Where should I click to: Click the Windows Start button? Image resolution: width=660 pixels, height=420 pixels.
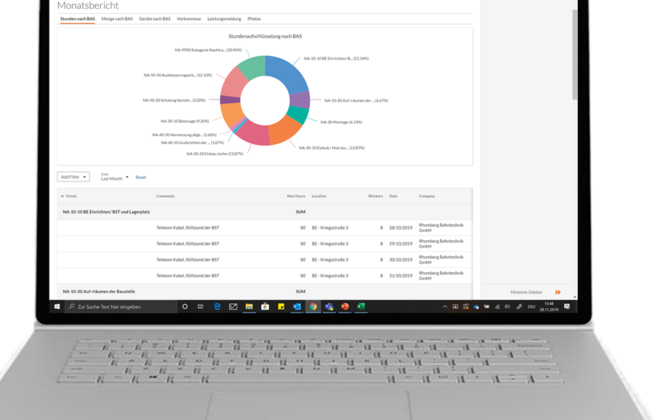[59, 306]
